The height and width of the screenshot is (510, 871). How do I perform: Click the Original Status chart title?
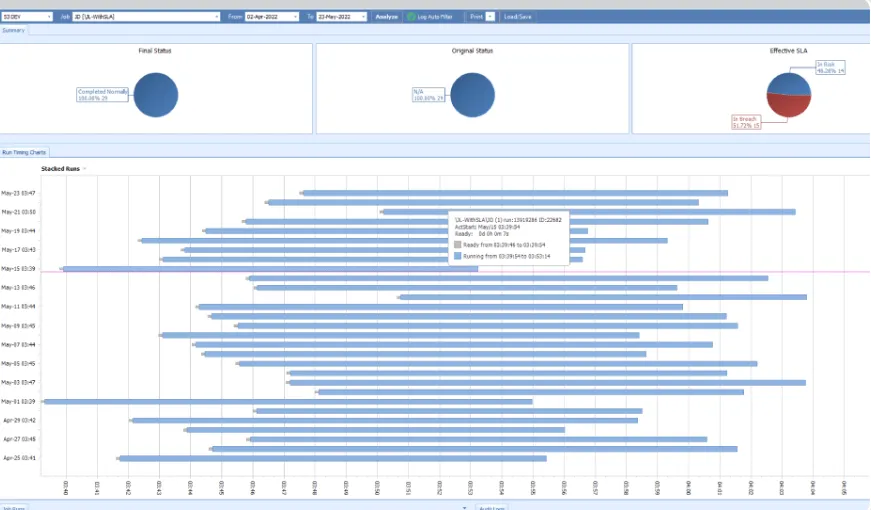point(472,51)
